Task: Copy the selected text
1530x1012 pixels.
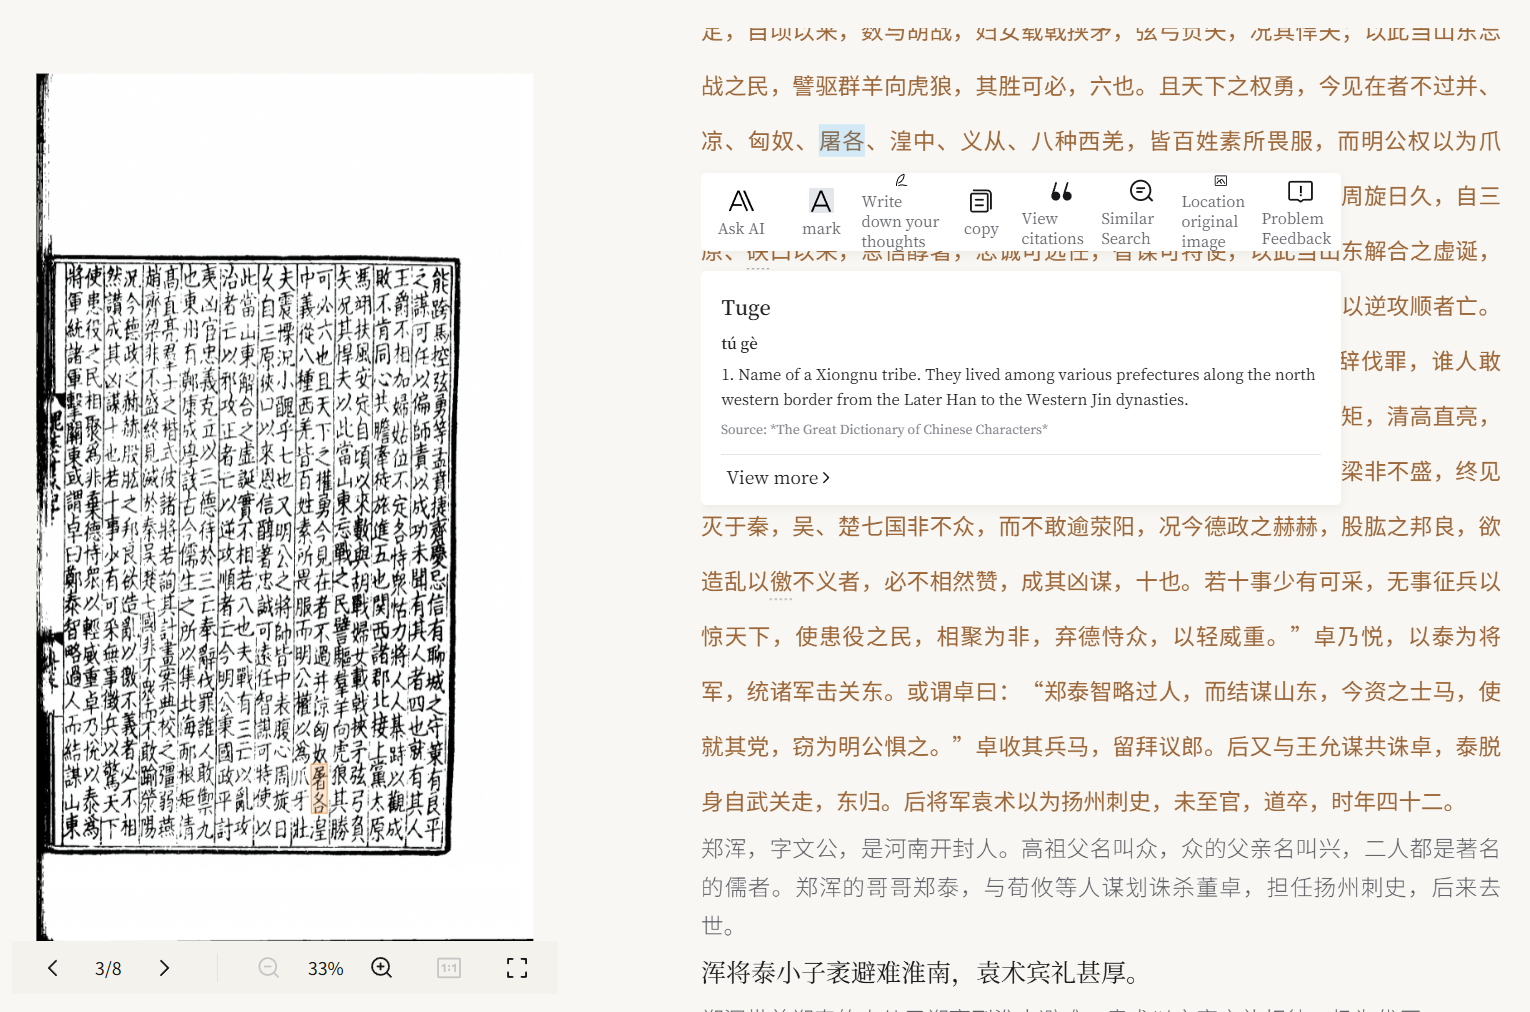Action: point(981,213)
